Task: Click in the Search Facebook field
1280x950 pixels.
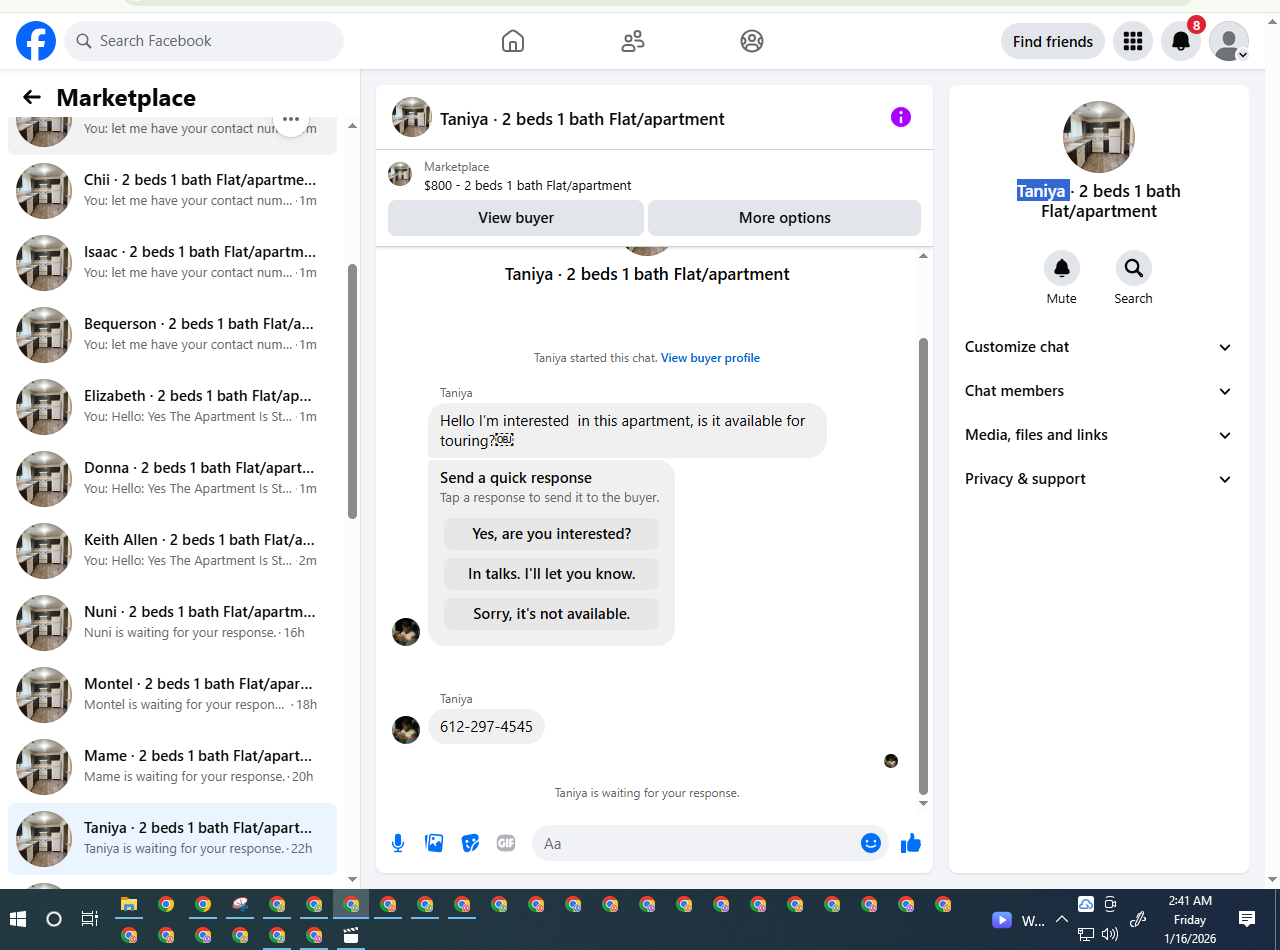Action: [x=204, y=41]
